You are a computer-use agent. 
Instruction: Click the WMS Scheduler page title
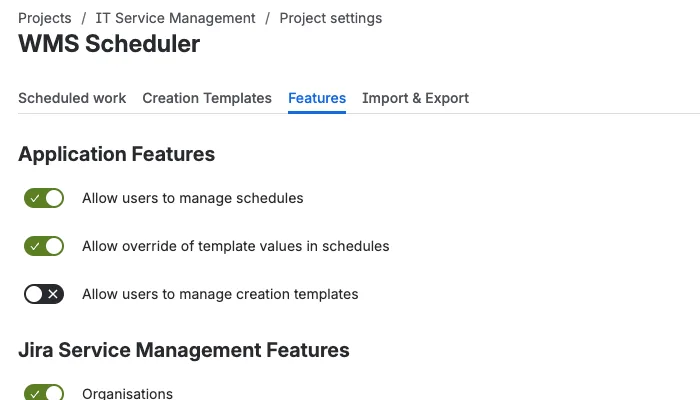point(109,44)
